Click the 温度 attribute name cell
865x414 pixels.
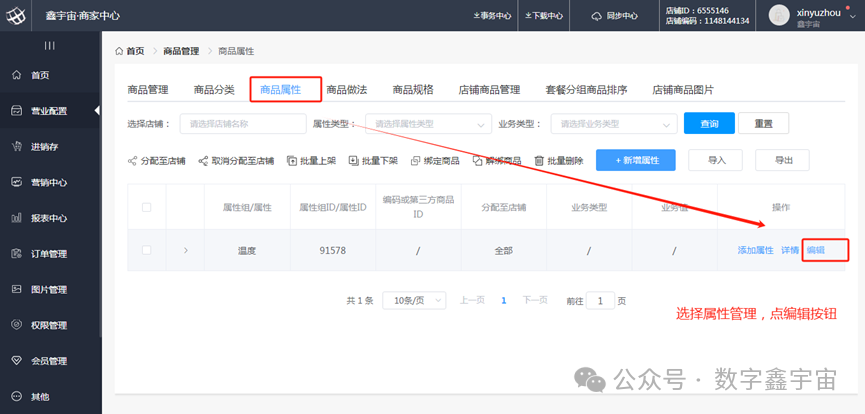(x=247, y=250)
